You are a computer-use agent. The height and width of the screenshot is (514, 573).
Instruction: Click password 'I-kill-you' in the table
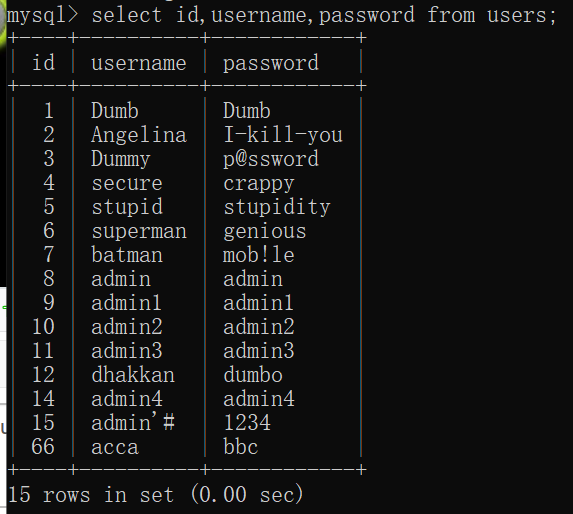tap(283, 134)
